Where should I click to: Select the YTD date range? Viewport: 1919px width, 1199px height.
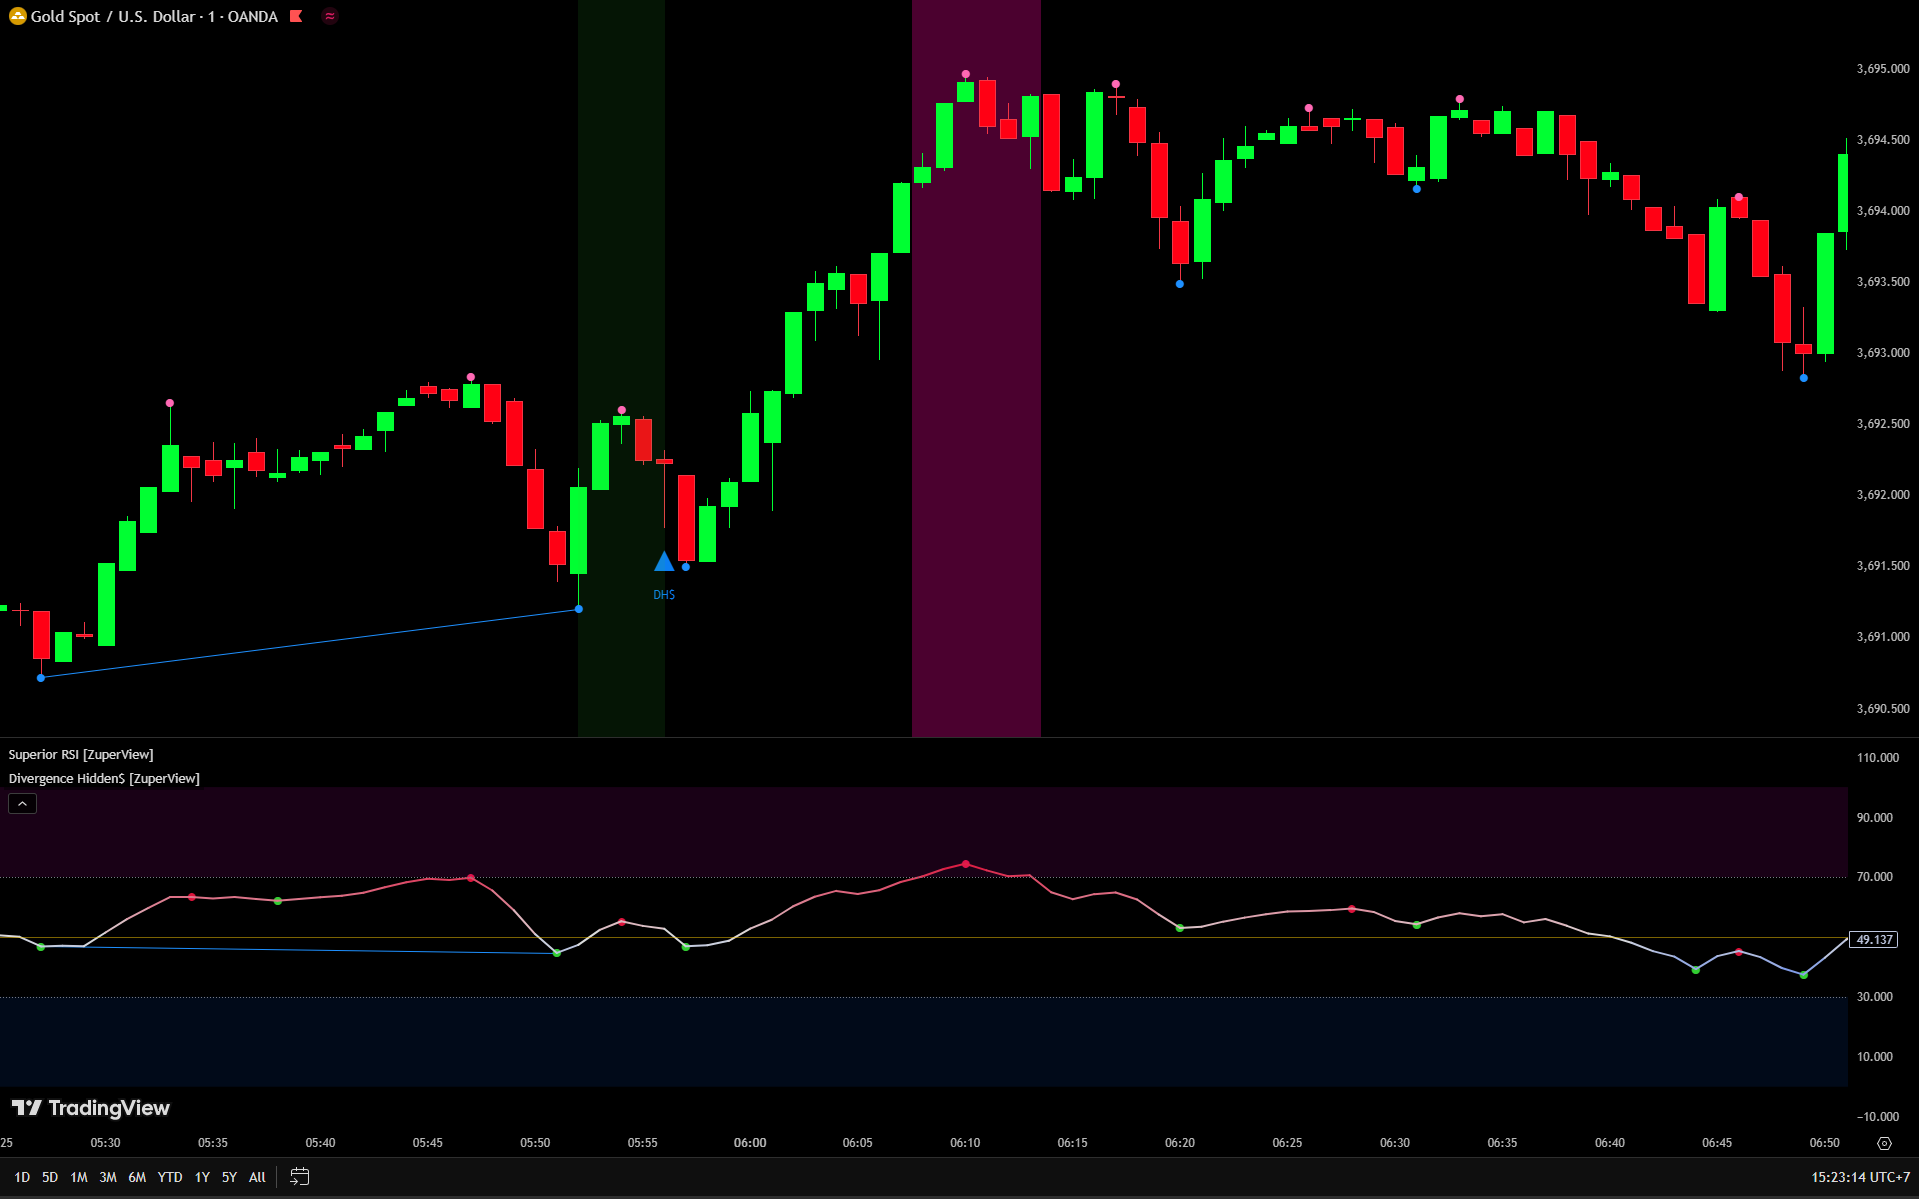[x=170, y=1177]
